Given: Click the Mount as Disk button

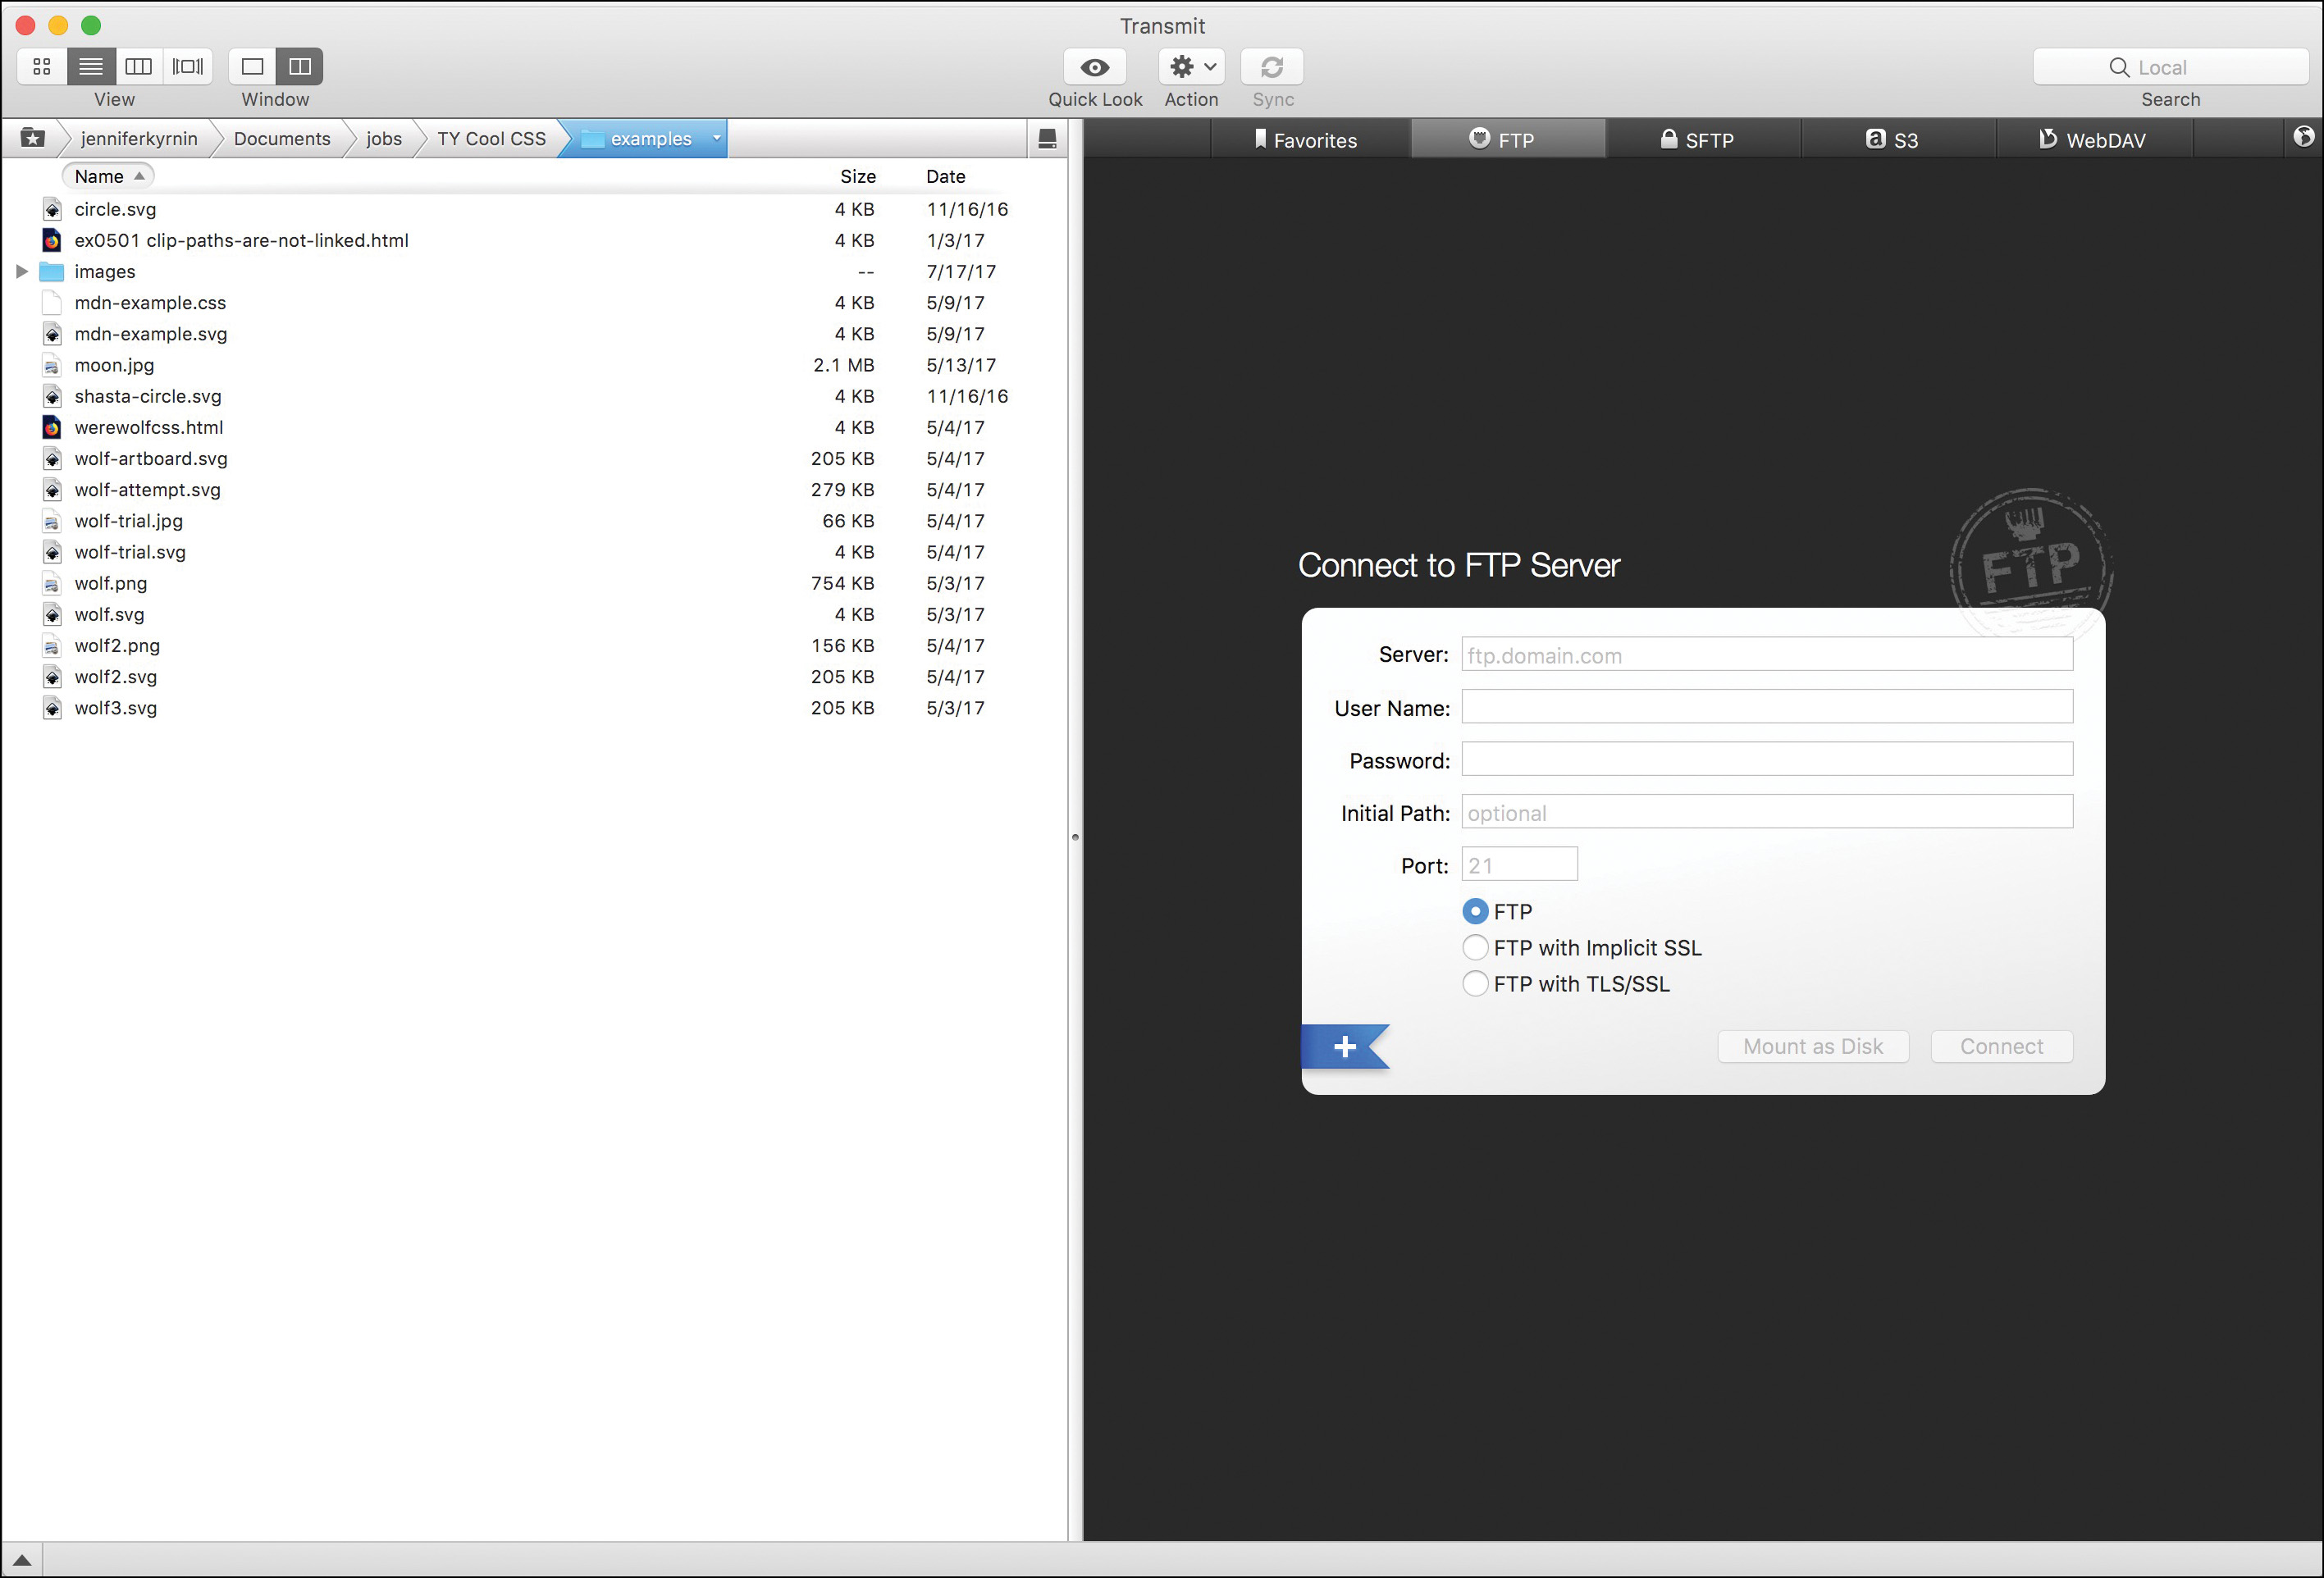Looking at the screenshot, I should click(x=1813, y=1046).
